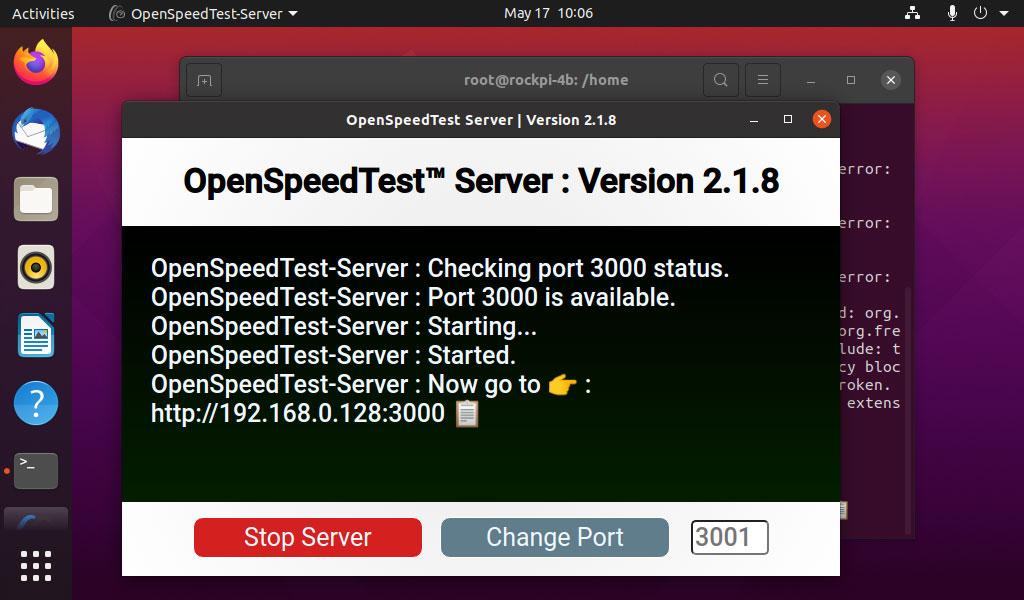Click the OpenSpeedTest Server Version 2.1.8 heading
The width and height of the screenshot is (1024, 600).
point(481,181)
